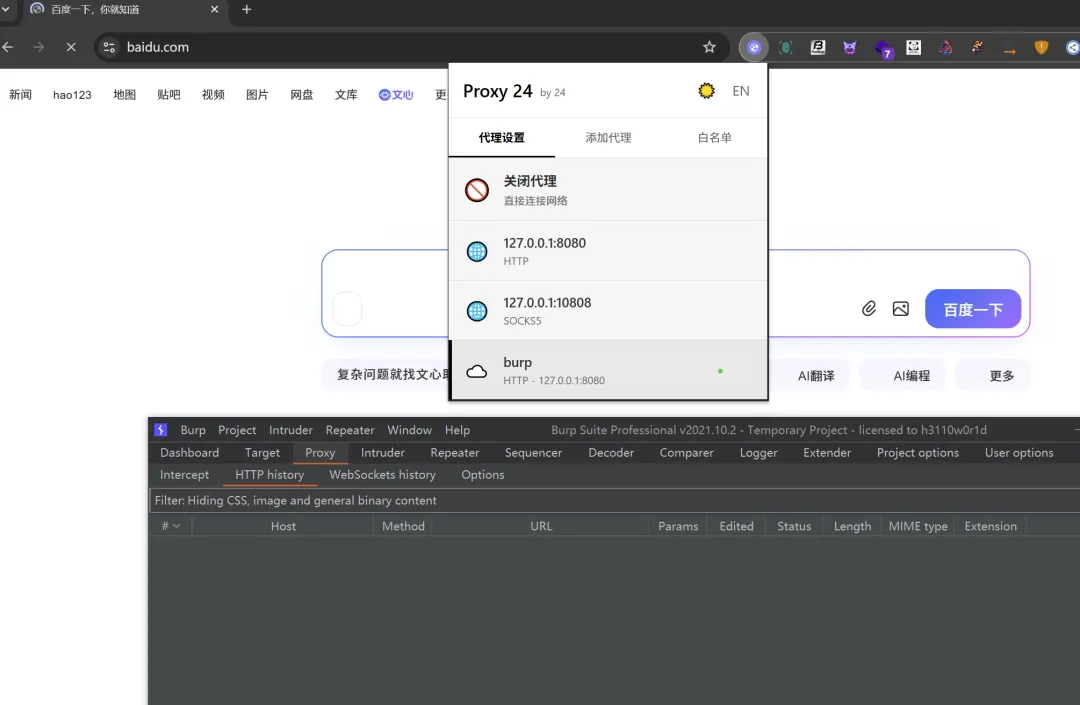
Task: Switch to the Target tab in Burp
Action: click(x=262, y=452)
